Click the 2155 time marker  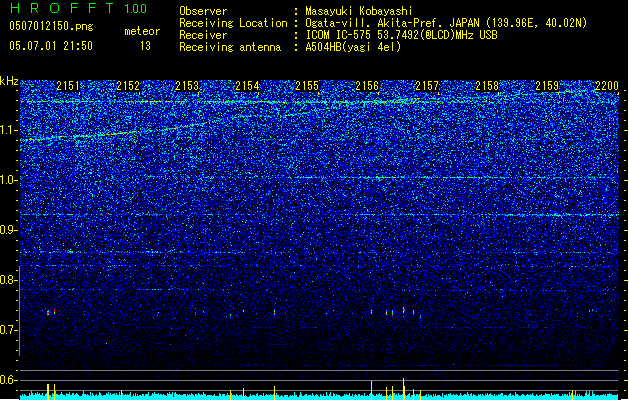[307, 85]
